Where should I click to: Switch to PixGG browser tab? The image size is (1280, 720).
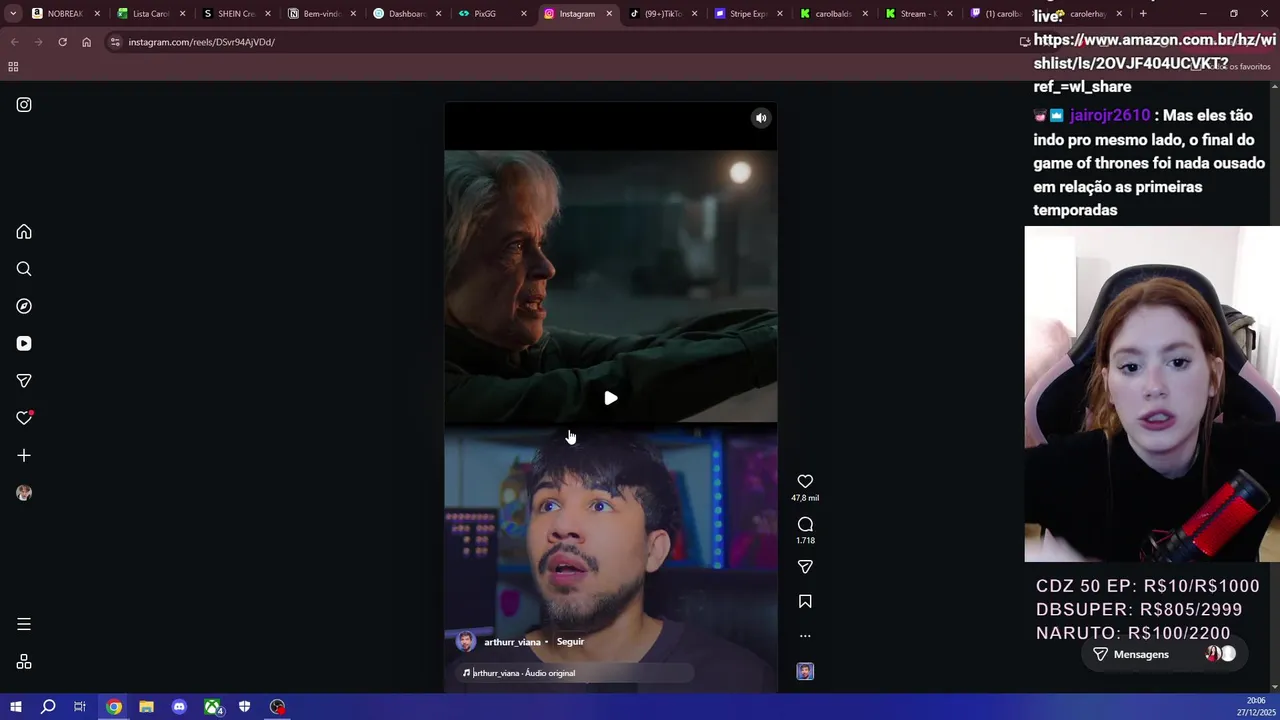pyautogui.click(x=492, y=14)
